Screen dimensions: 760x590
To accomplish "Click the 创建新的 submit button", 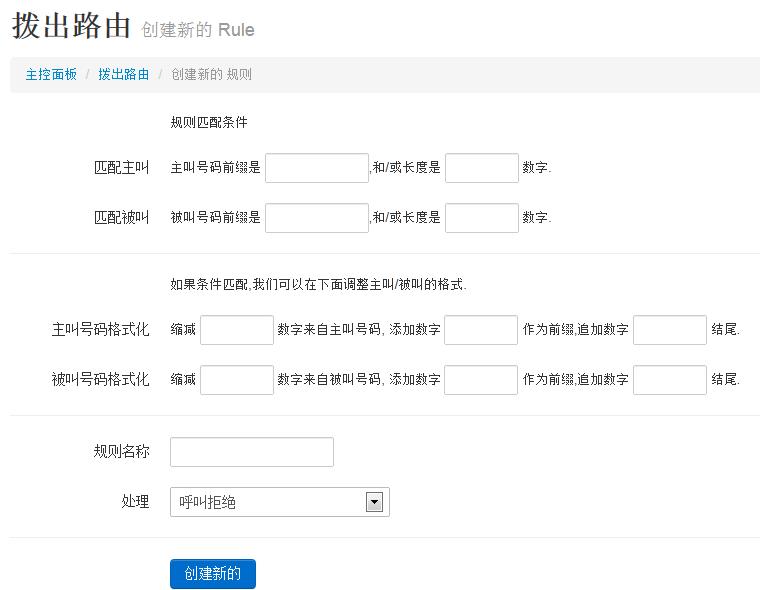I will click(213, 574).
